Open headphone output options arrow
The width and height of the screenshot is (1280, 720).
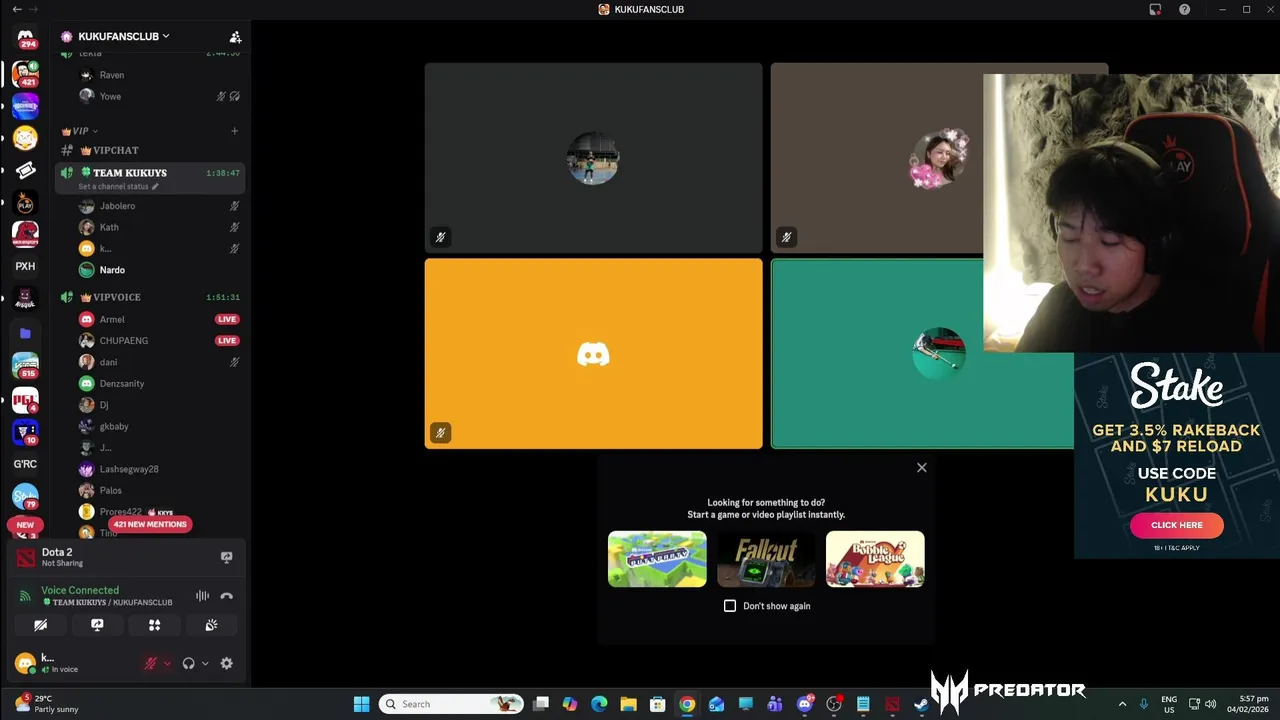pyautogui.click(x=205, y=663)
